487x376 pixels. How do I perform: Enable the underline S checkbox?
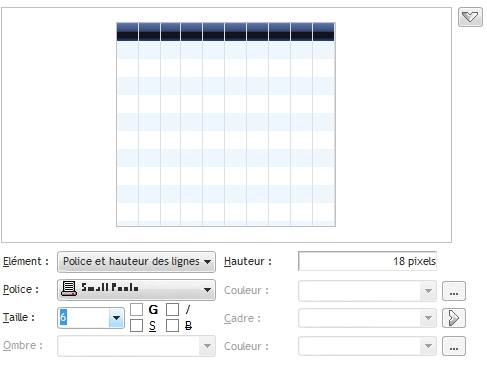tap(136, 325)
